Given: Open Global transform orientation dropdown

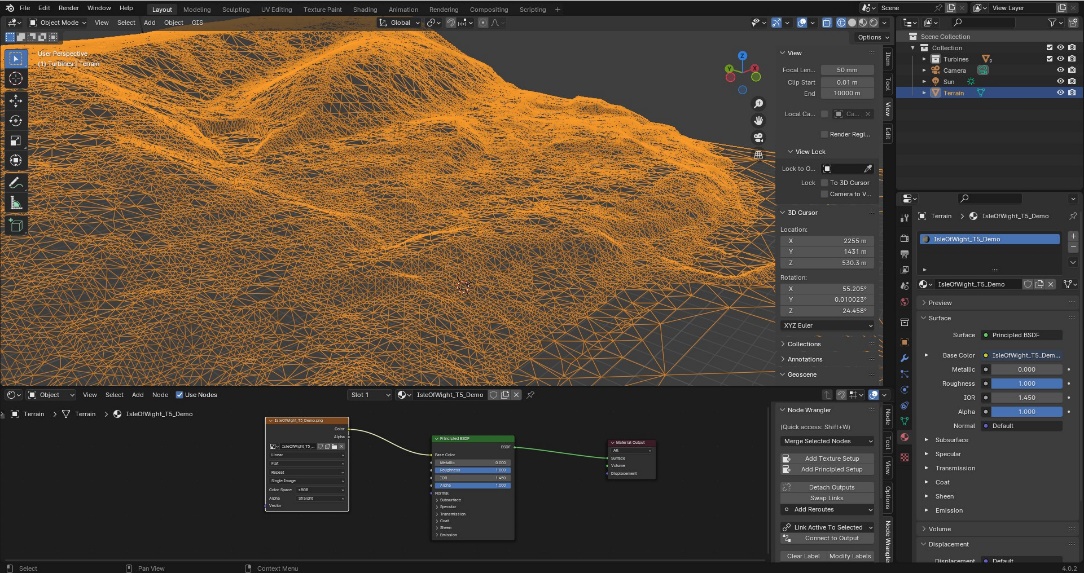Looking at the screenshot, I should pos(399,23).
